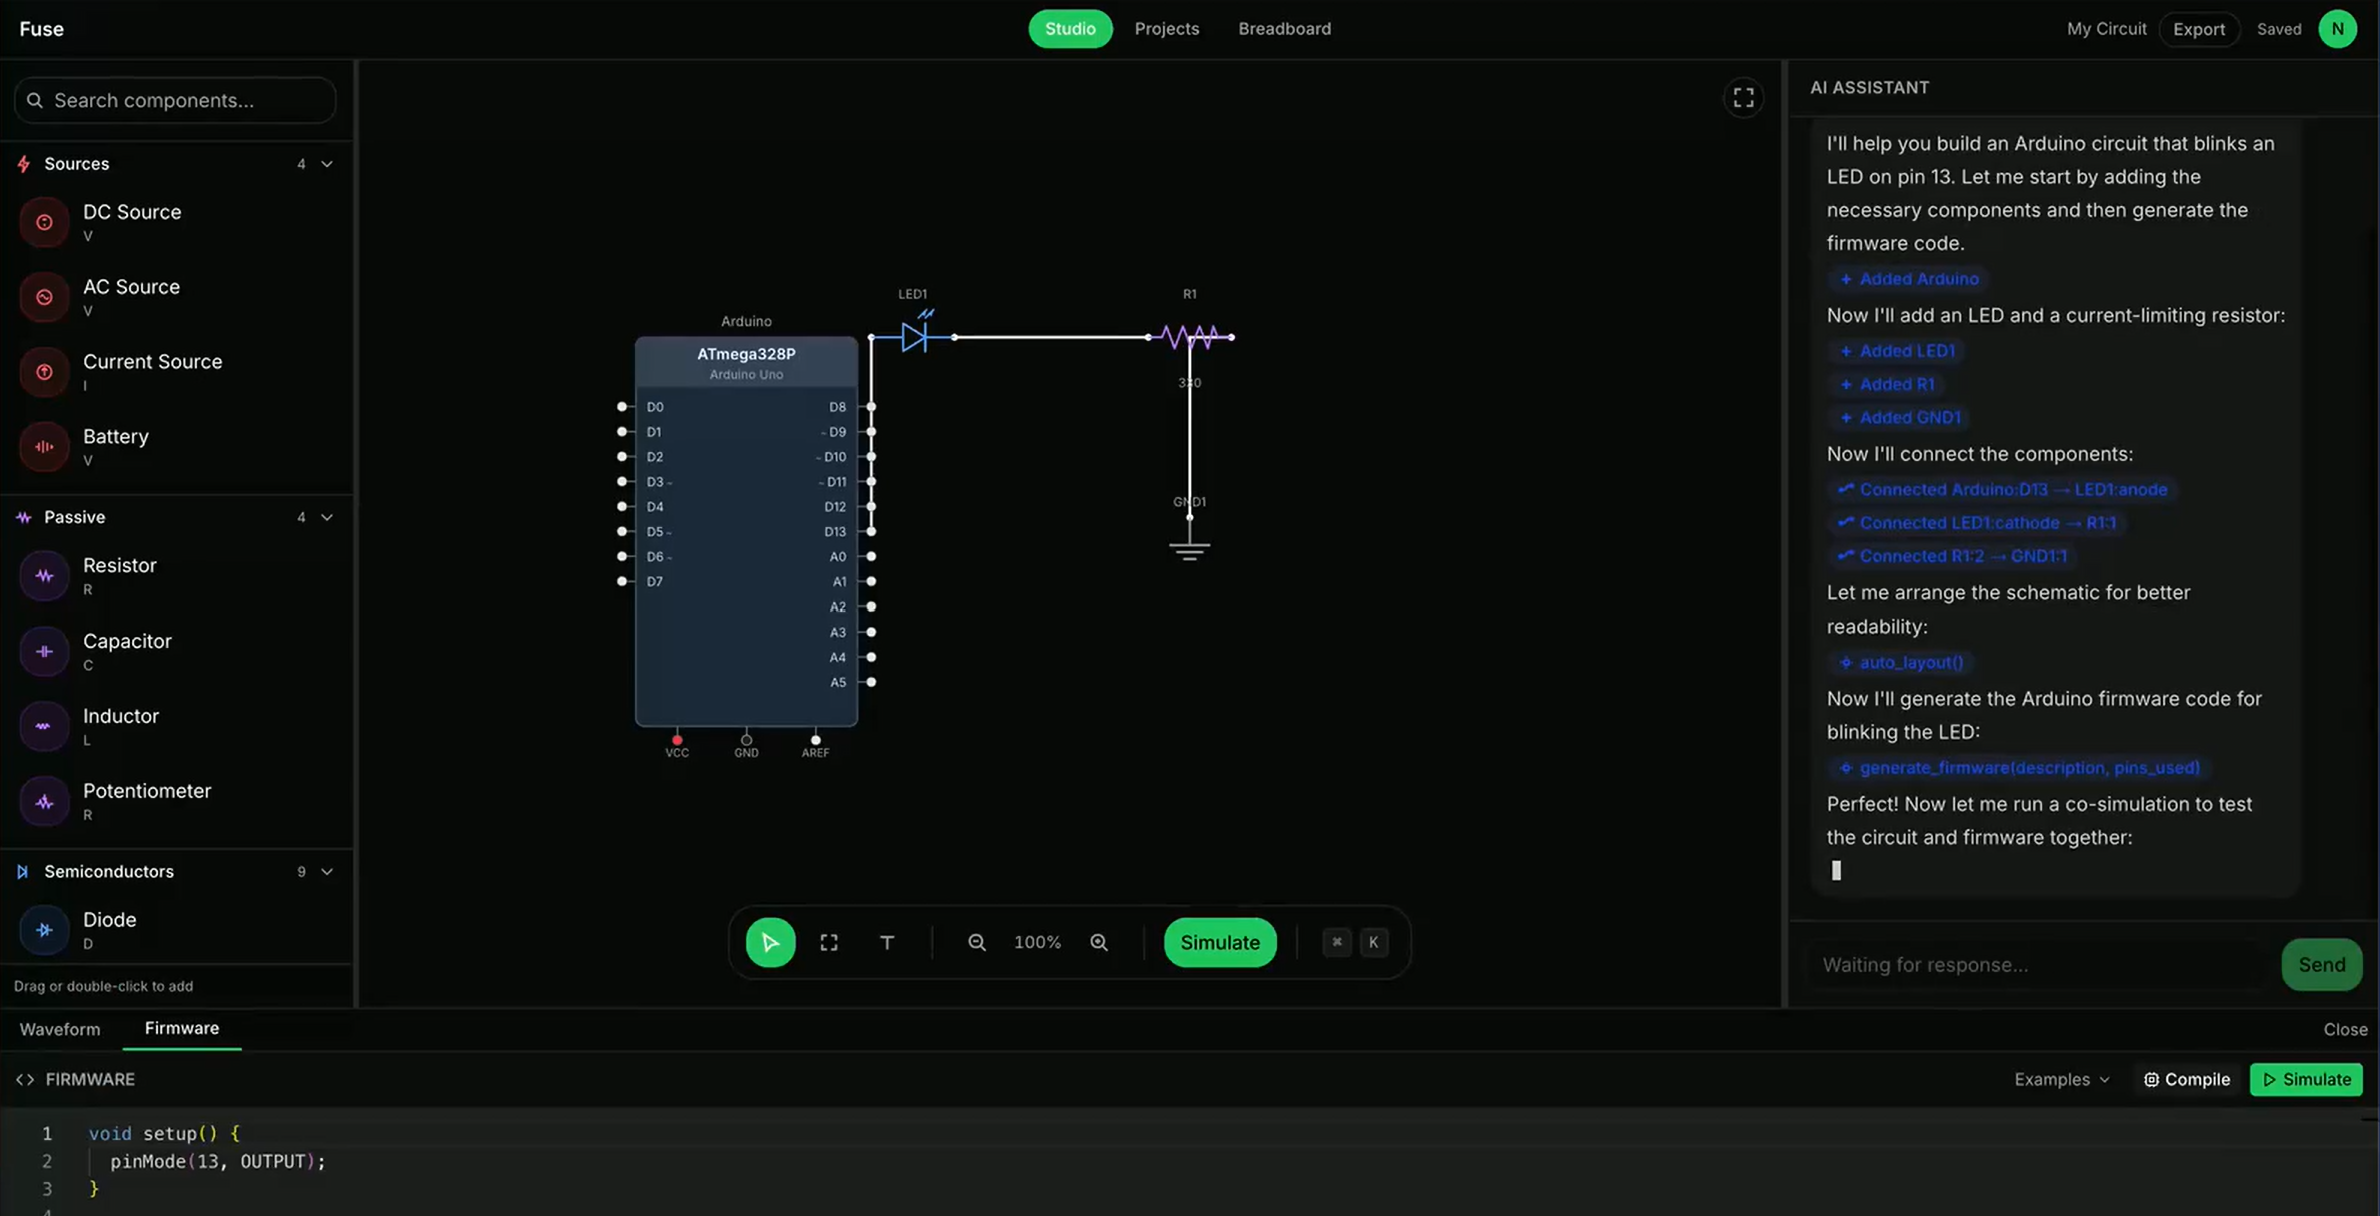Click the Search components field
The height and width of the screenshot is (1216, 2380).
pos(175,100)
